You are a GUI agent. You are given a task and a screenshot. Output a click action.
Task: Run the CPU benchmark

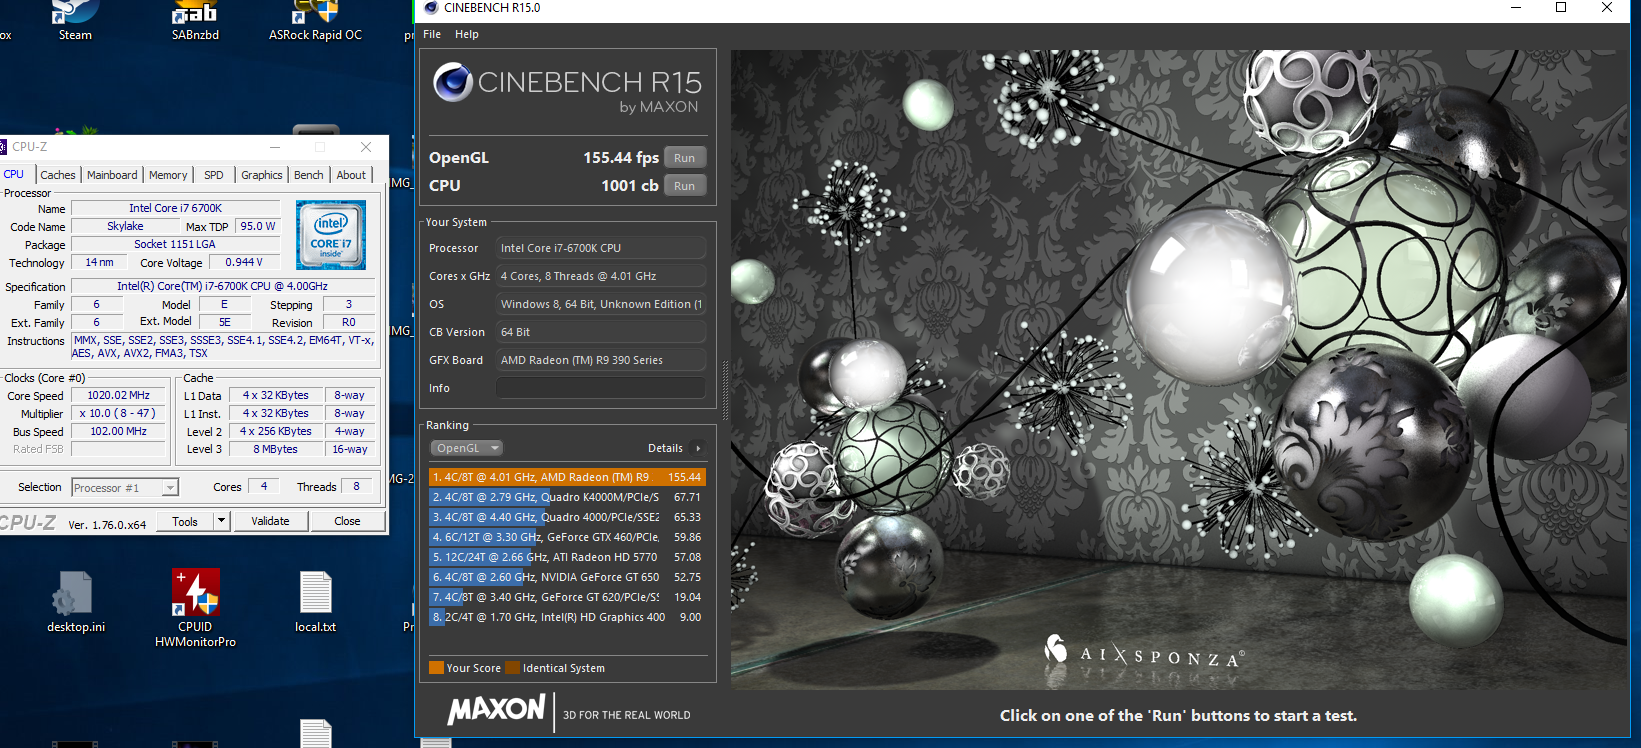(685, 186)
